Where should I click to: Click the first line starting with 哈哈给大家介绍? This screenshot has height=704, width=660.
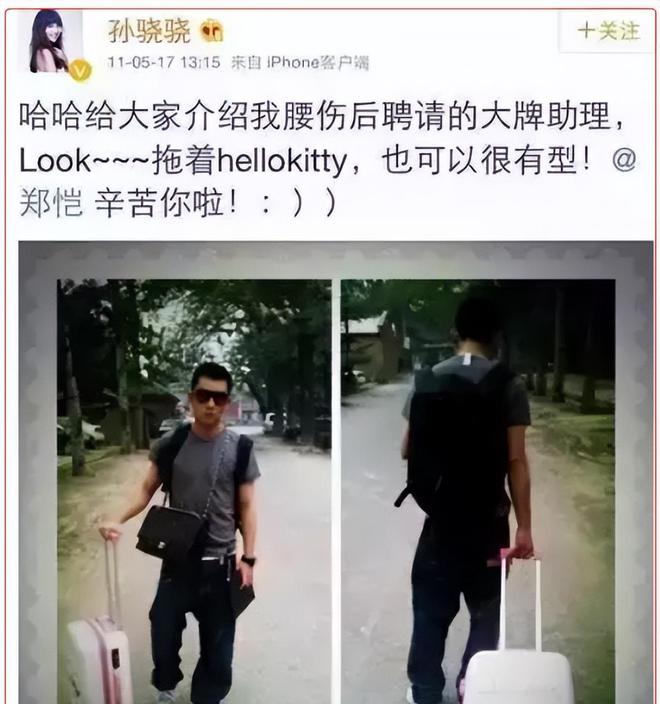pos(321,116)
